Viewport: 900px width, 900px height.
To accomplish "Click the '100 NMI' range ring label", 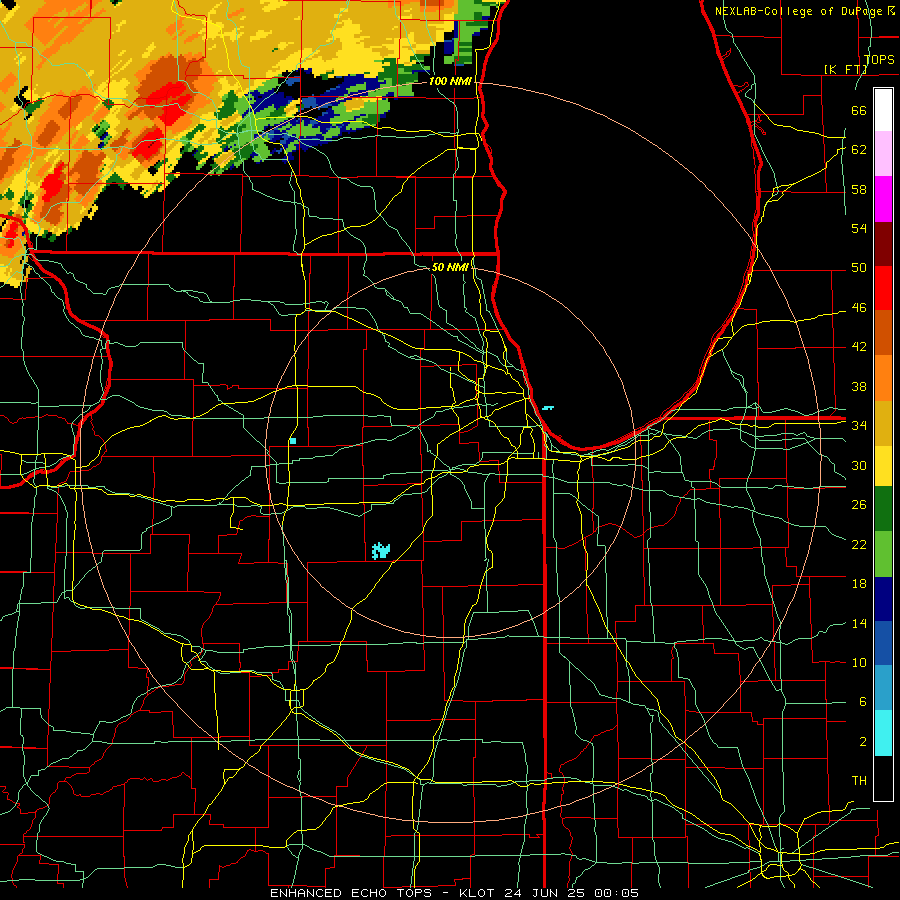I will click(450, 81).
